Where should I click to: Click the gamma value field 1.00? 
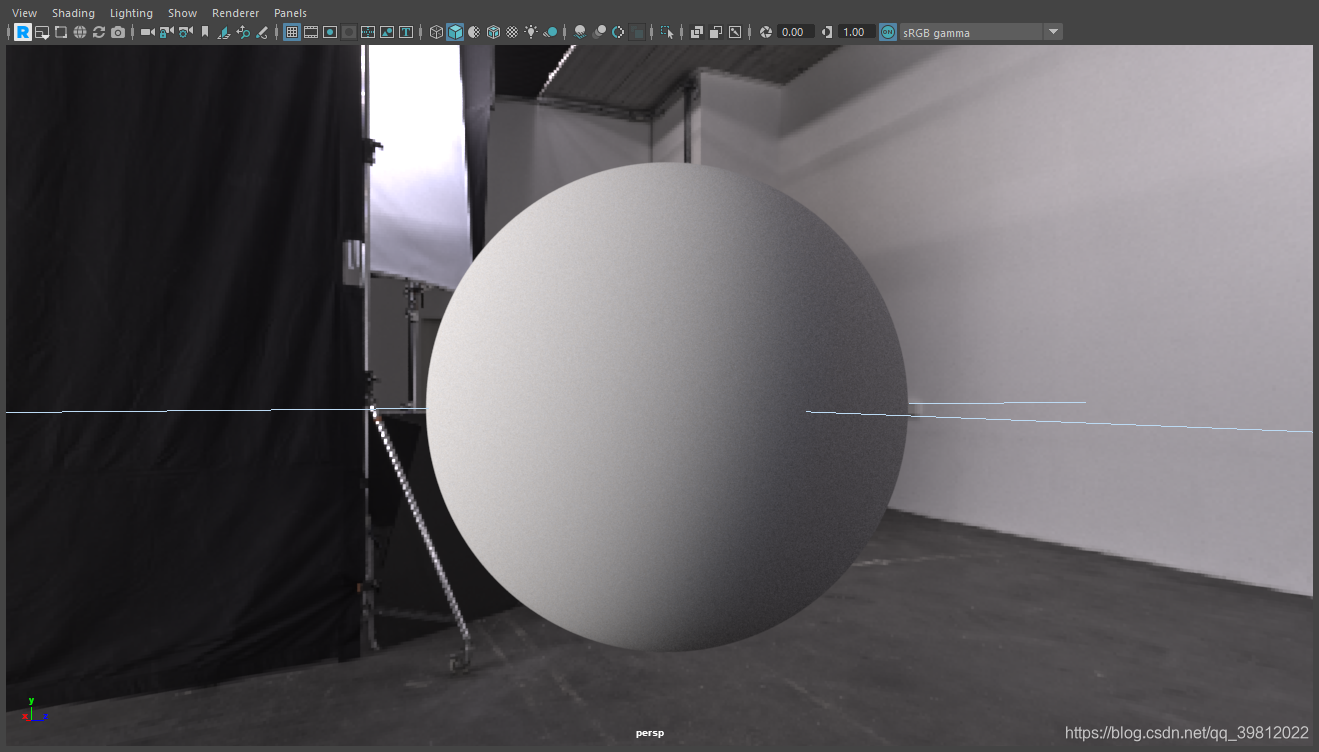(857, 32)
